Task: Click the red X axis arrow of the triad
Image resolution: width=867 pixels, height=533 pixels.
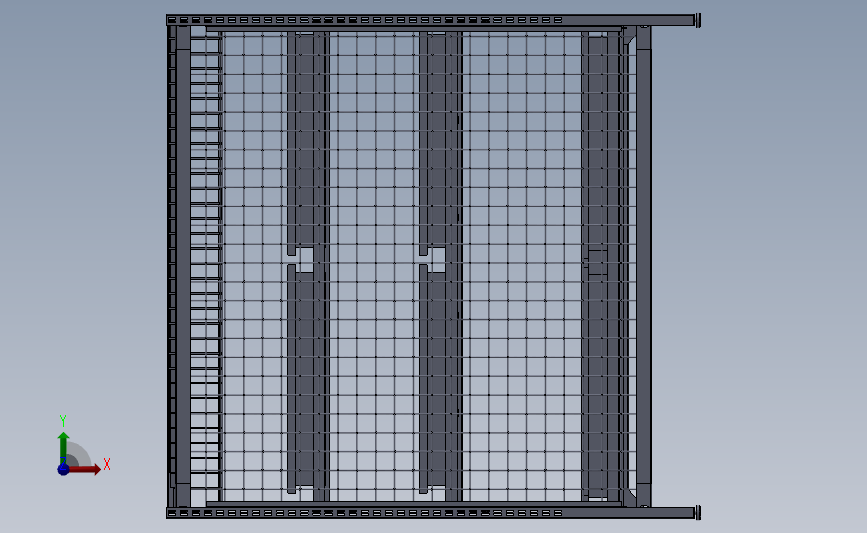Action: tap(84, 469)
